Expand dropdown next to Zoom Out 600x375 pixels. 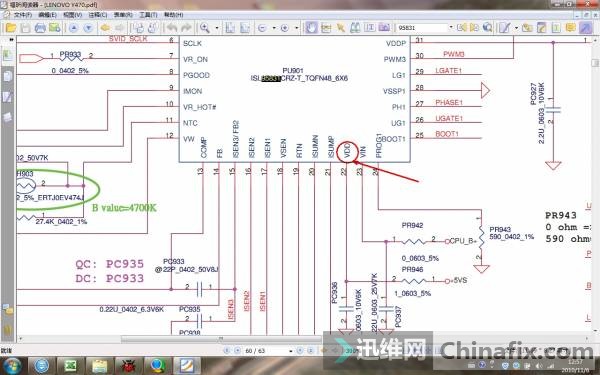coord(274,28)
